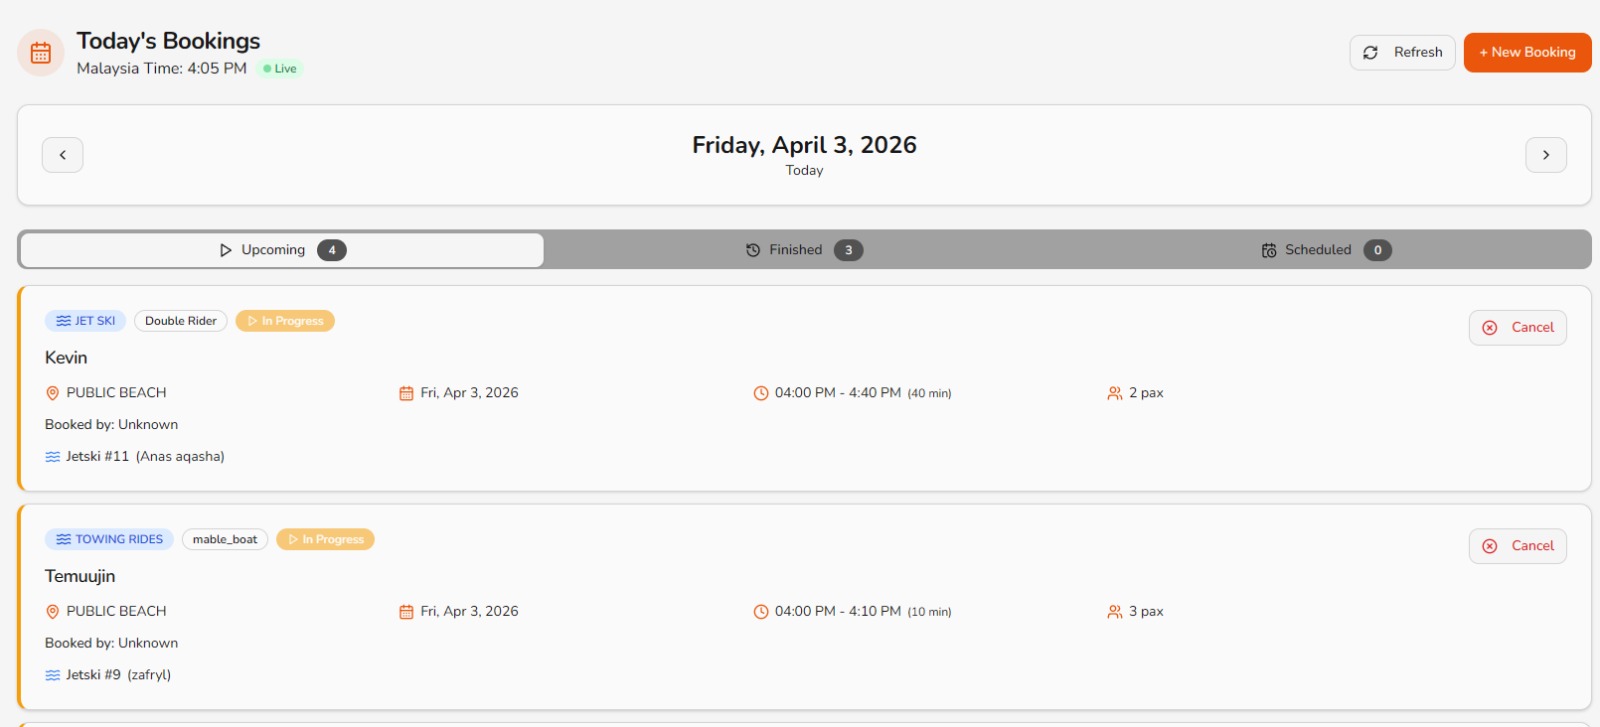Click the JET SKI category tag
Screen dimensions: 1600x727
(x=86, y=321)
